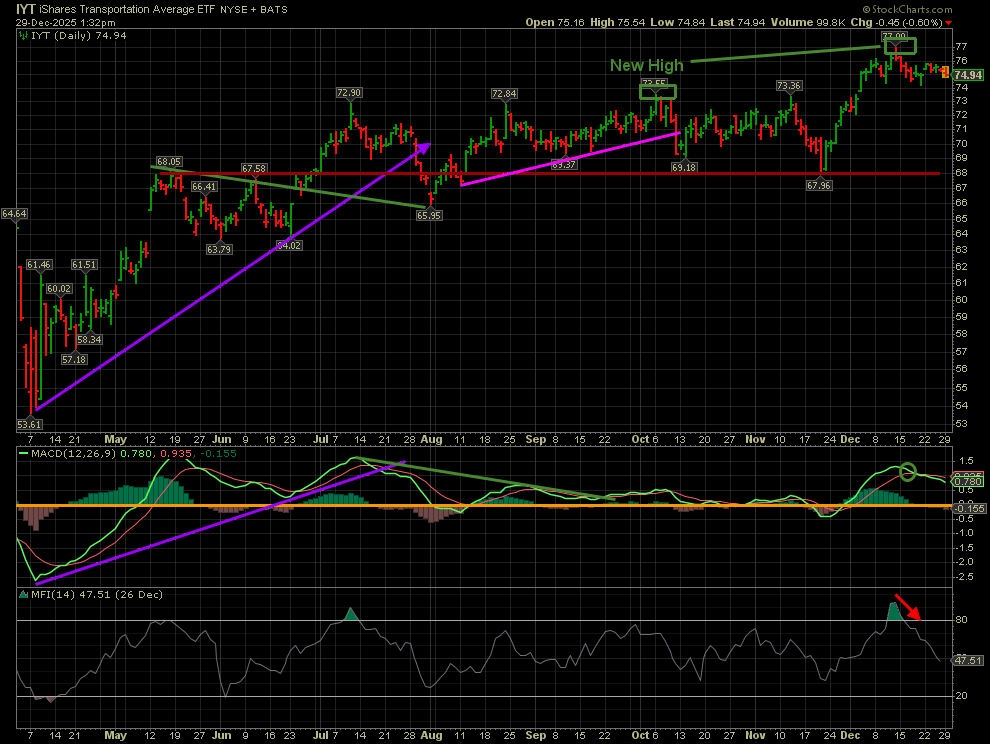
Task: Click the green circle on the MACD line
Action: (x=908, y=471)
